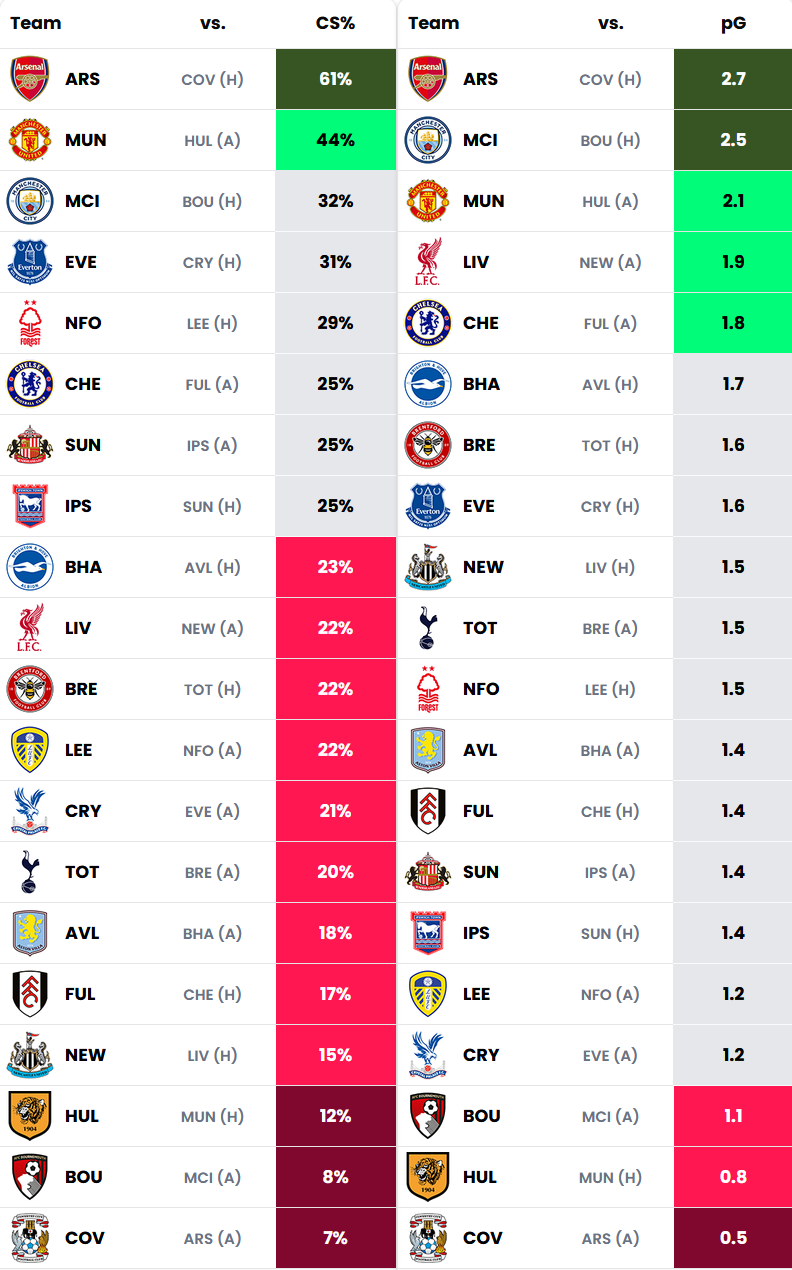Click LIV team name in pG table

tap(476, 262)
